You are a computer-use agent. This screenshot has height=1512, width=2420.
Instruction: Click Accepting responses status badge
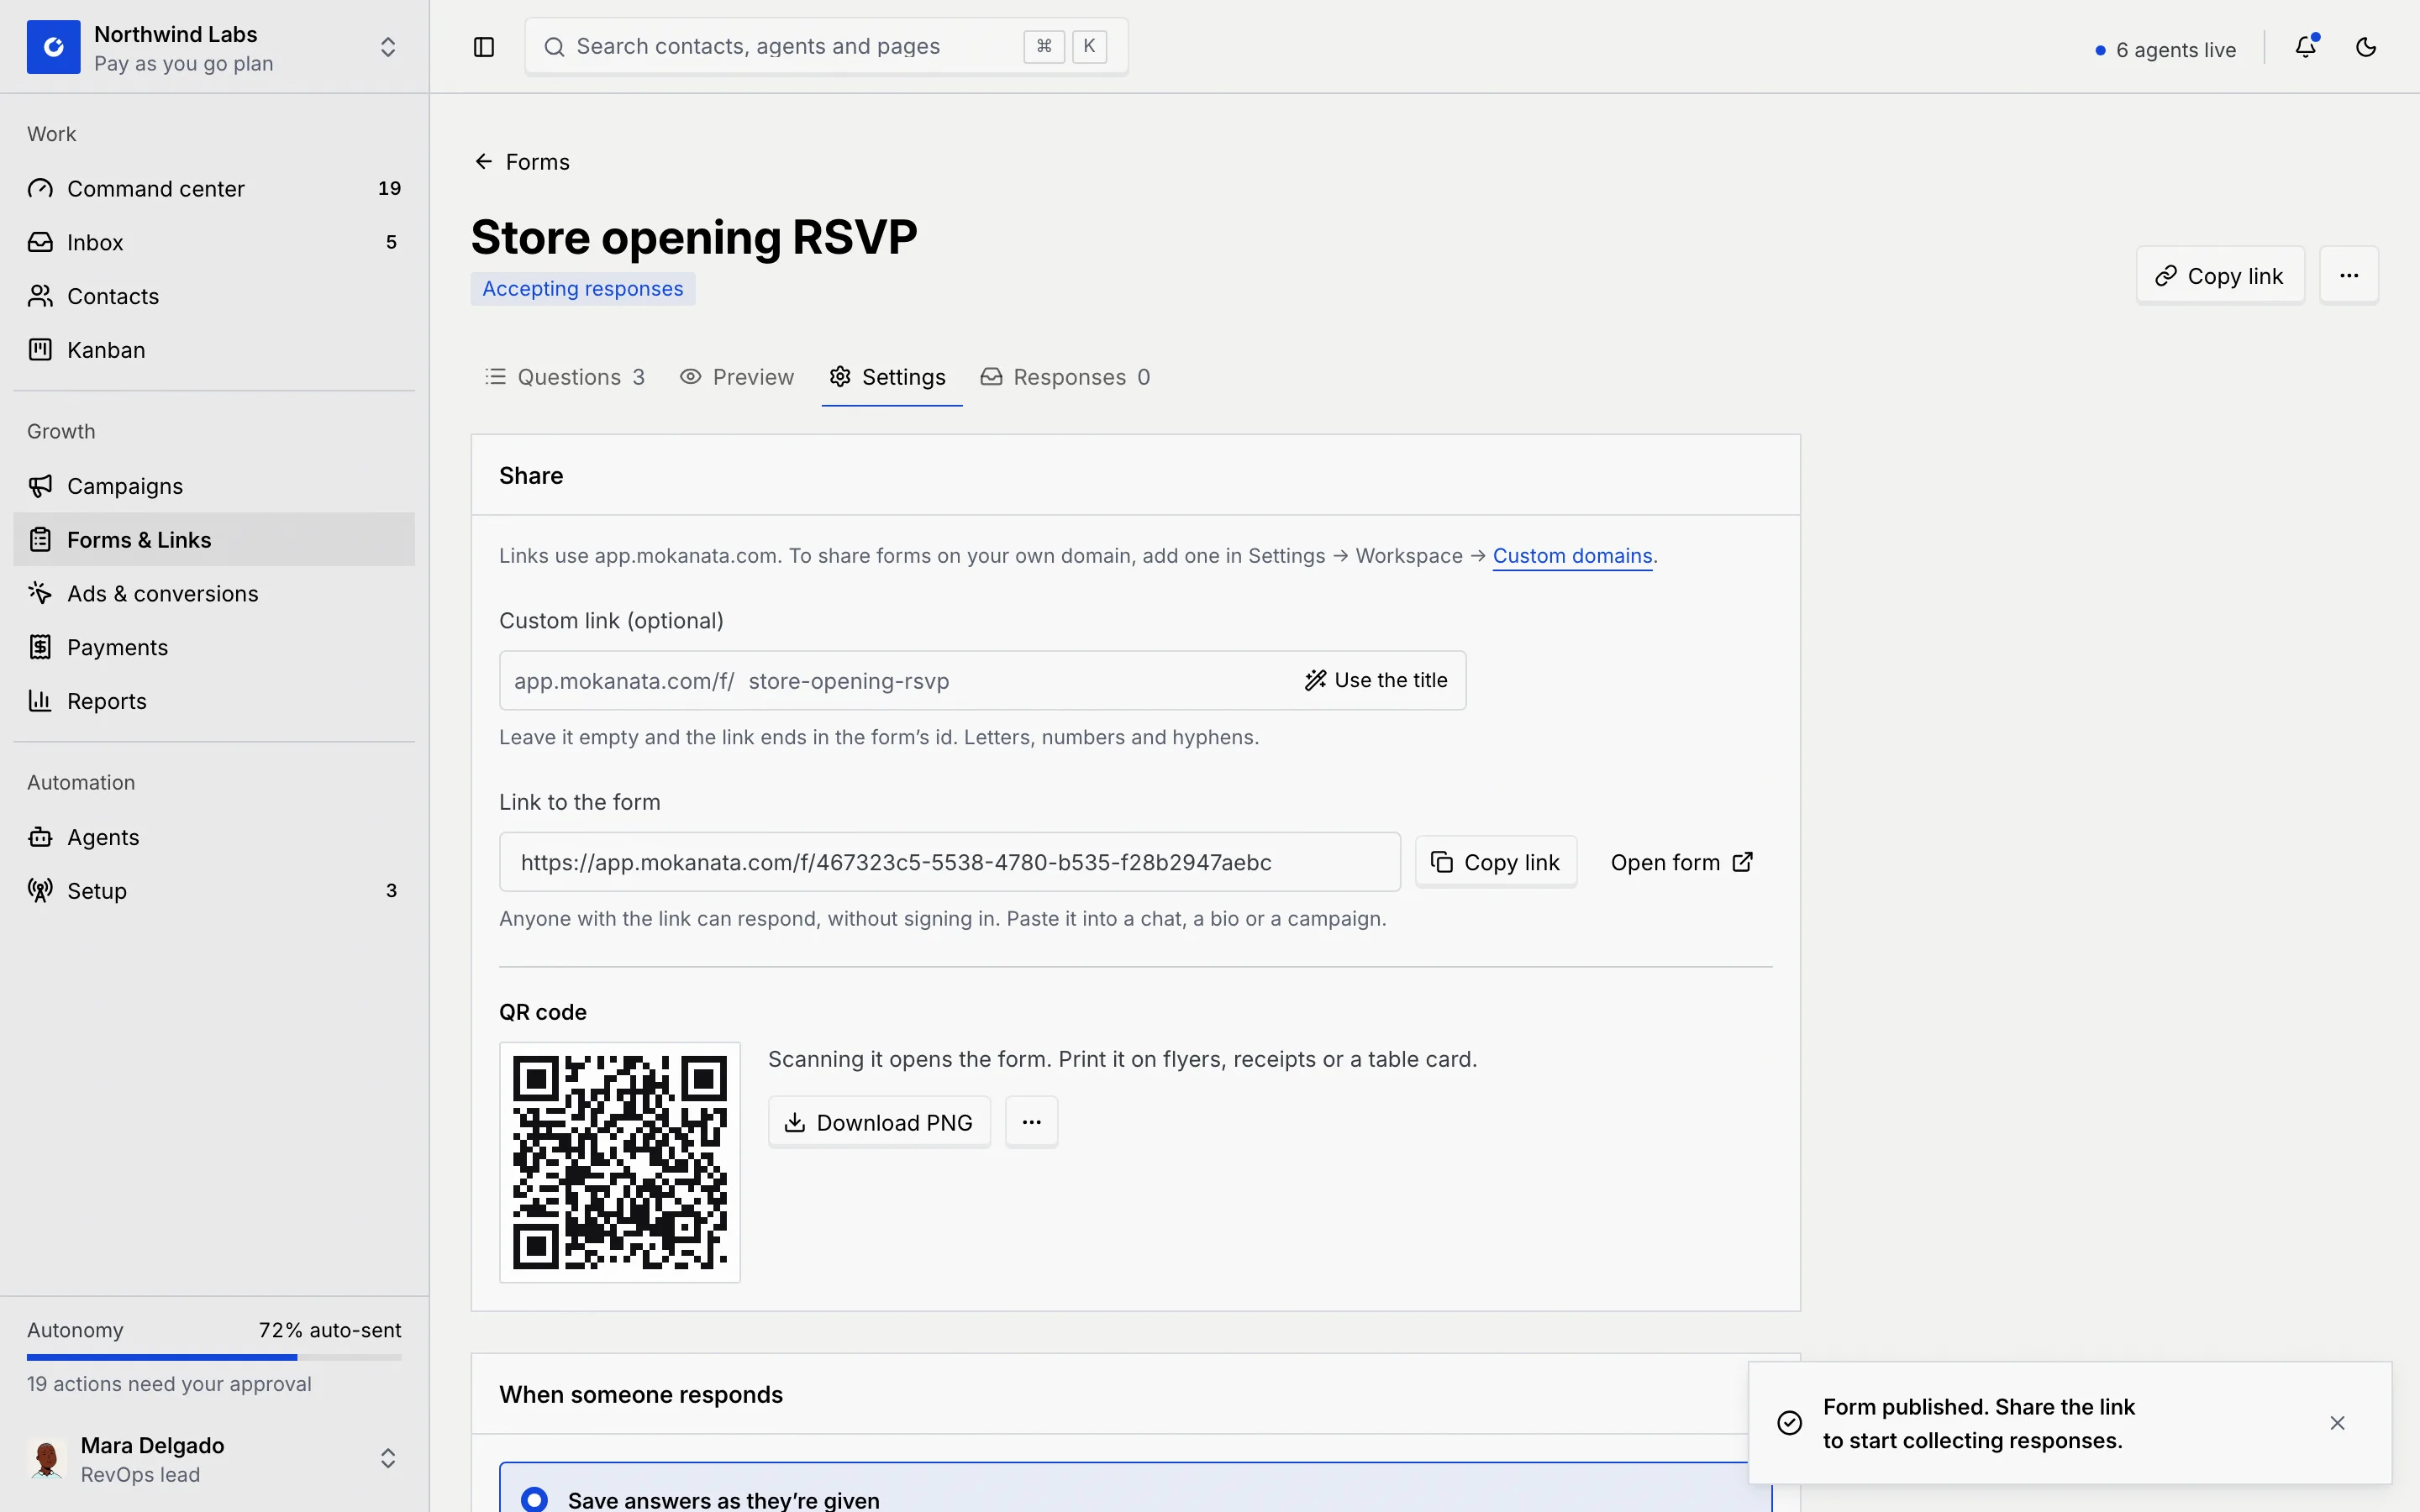click(x=583, y=289)
